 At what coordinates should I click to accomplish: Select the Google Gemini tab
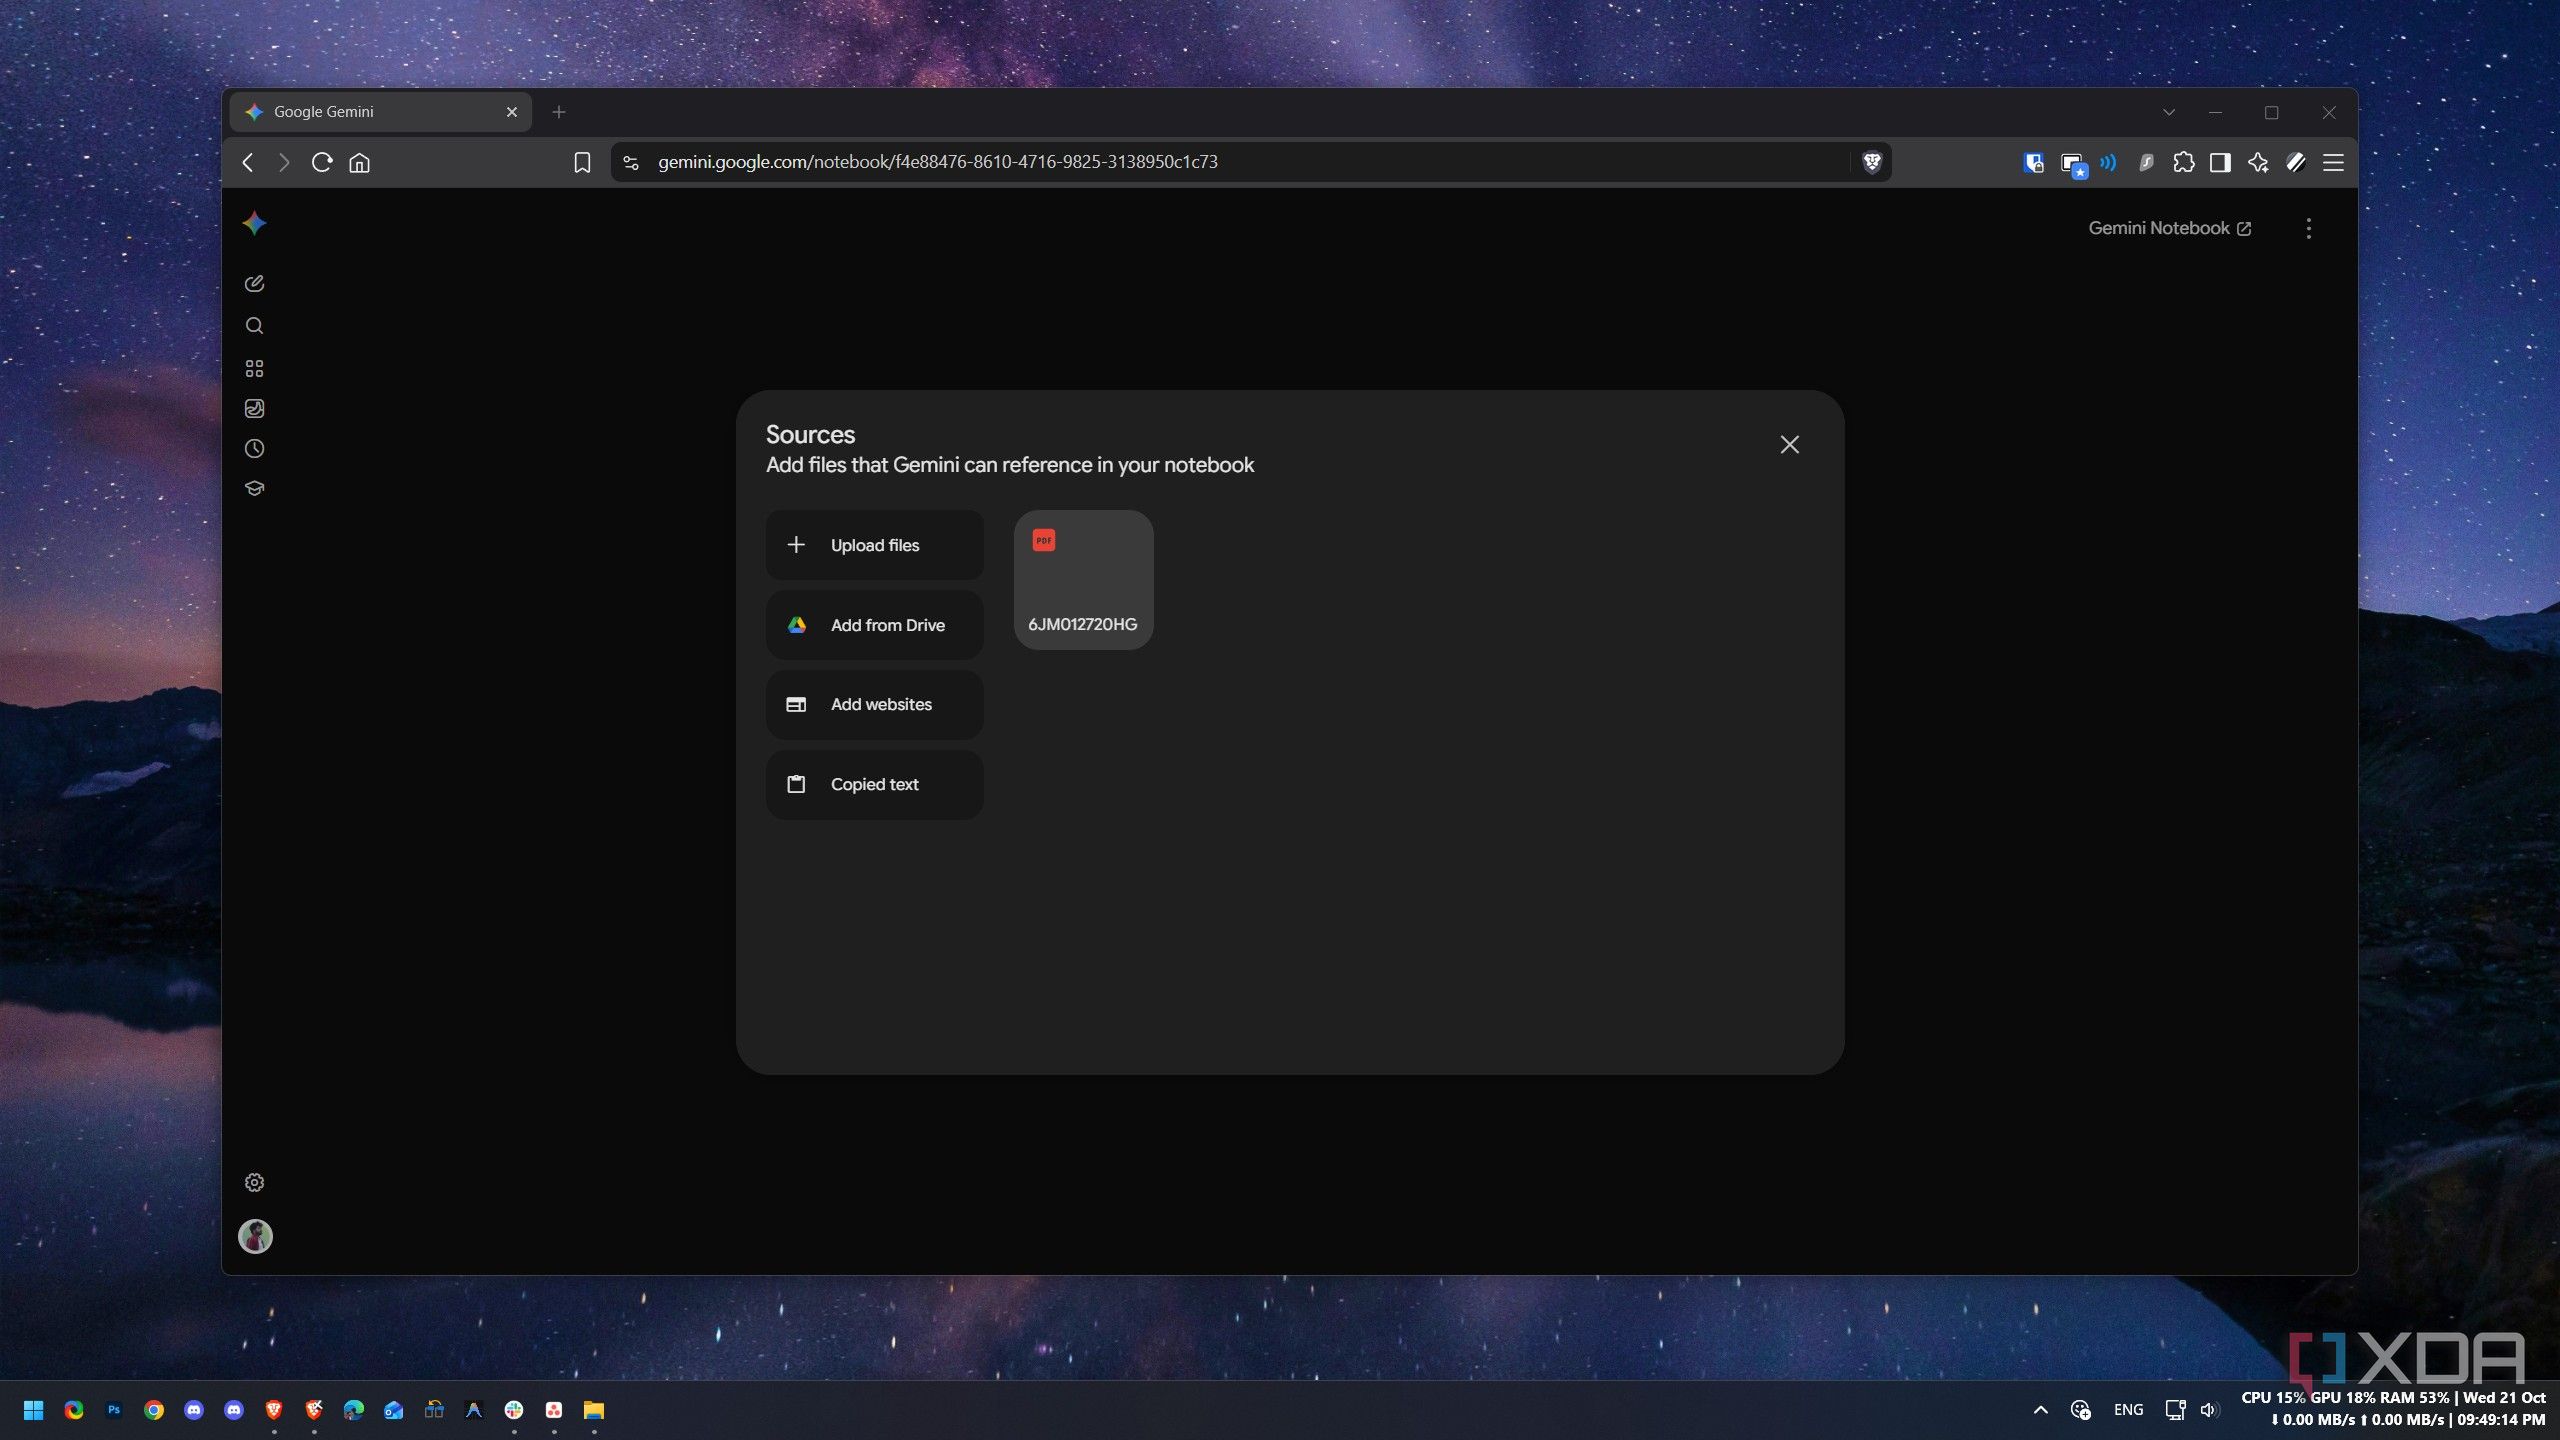pos(381,112)
